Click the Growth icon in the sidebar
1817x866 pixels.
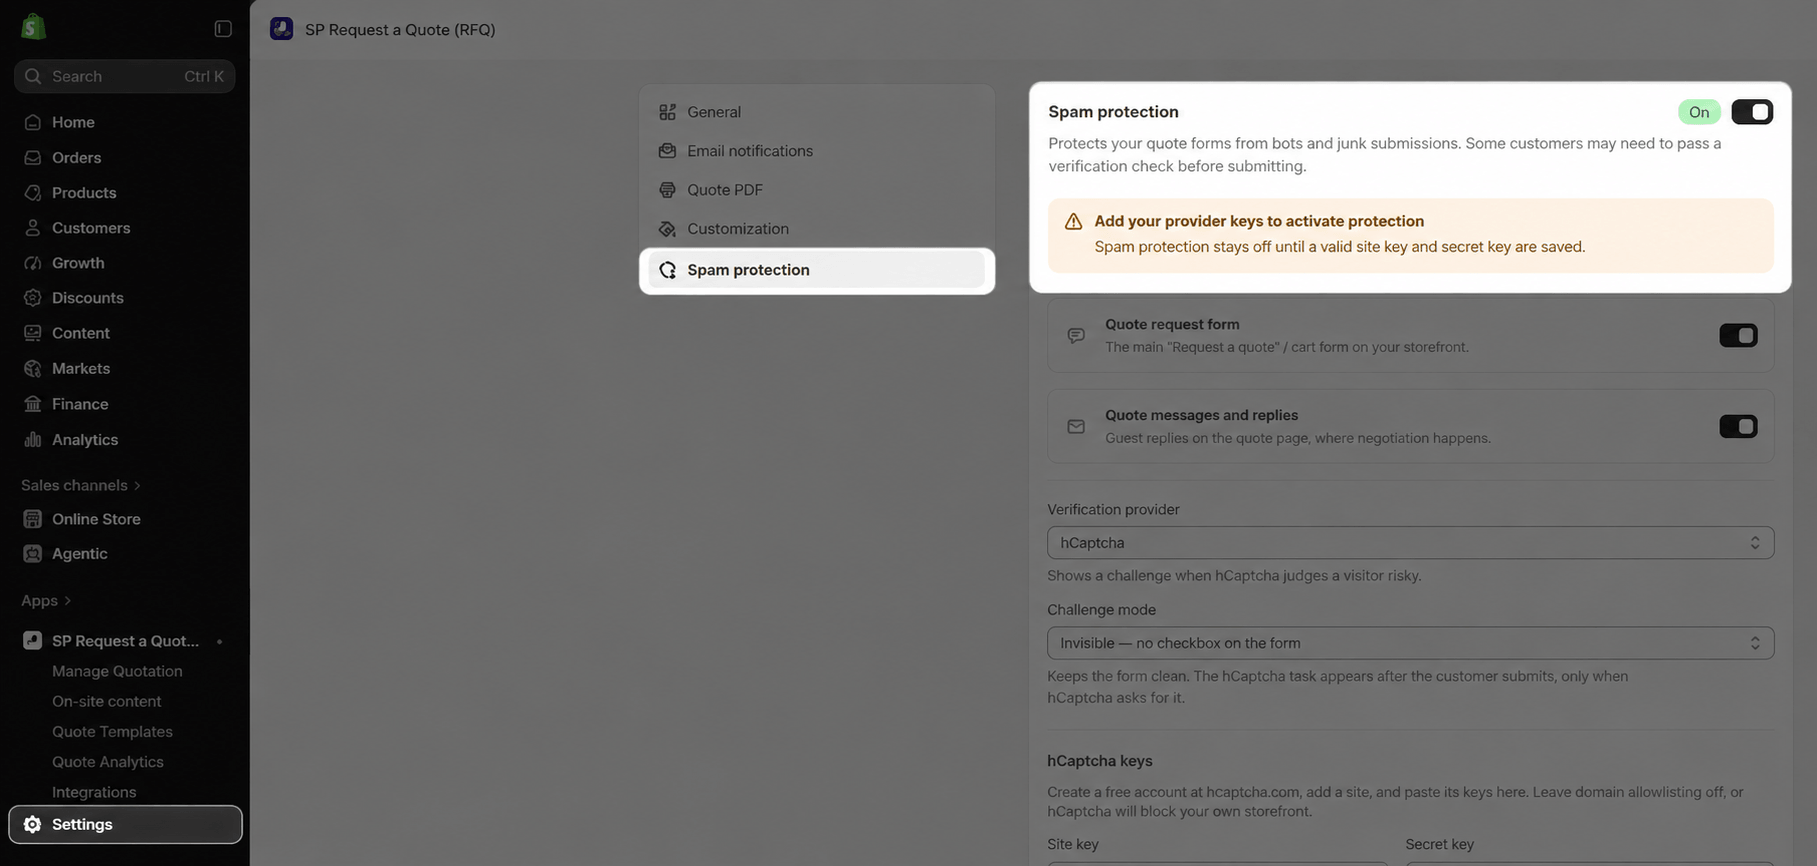(33, 262)
